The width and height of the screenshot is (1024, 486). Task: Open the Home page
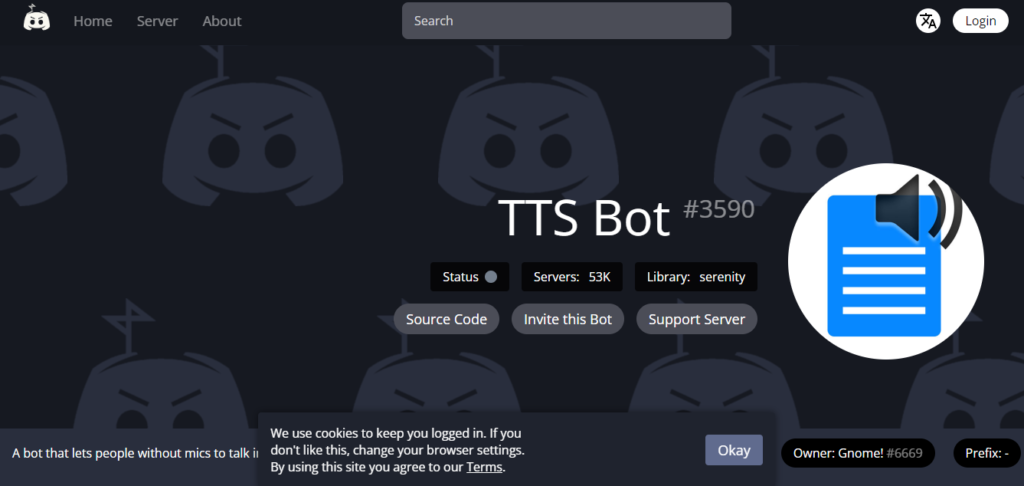tap(93, 21)
